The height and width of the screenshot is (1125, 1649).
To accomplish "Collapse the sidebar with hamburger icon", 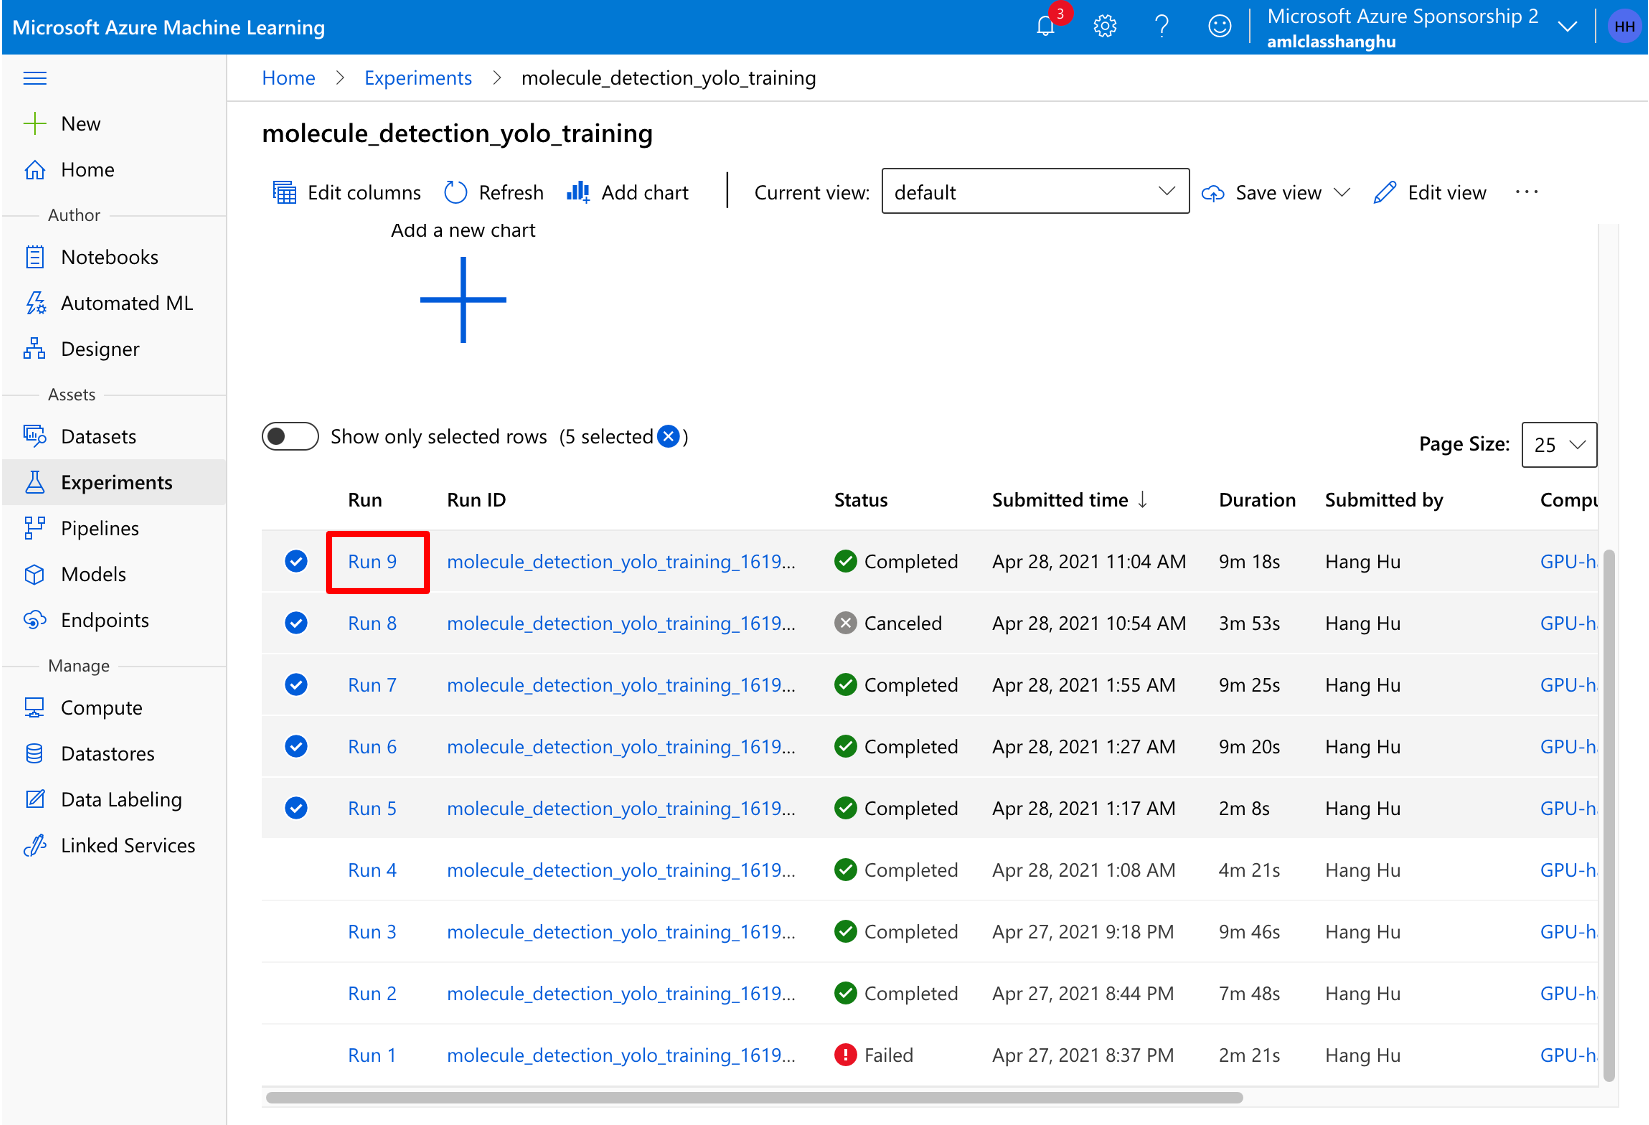I will click(35, 78).
